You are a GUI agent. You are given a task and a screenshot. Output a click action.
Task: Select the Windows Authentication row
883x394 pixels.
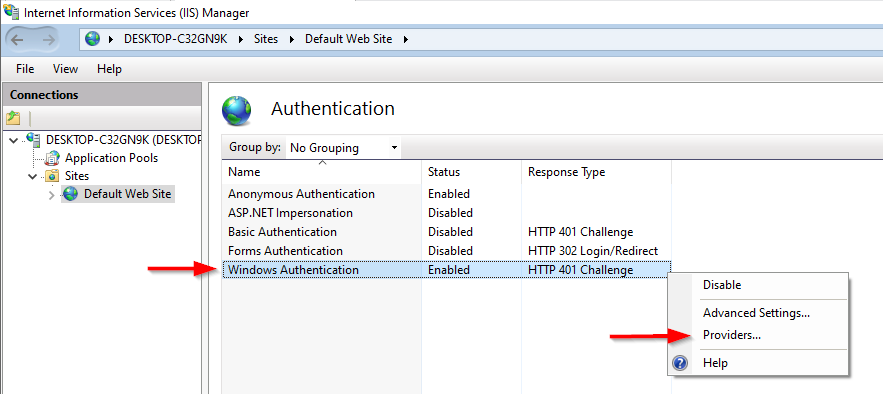[447, 270]
